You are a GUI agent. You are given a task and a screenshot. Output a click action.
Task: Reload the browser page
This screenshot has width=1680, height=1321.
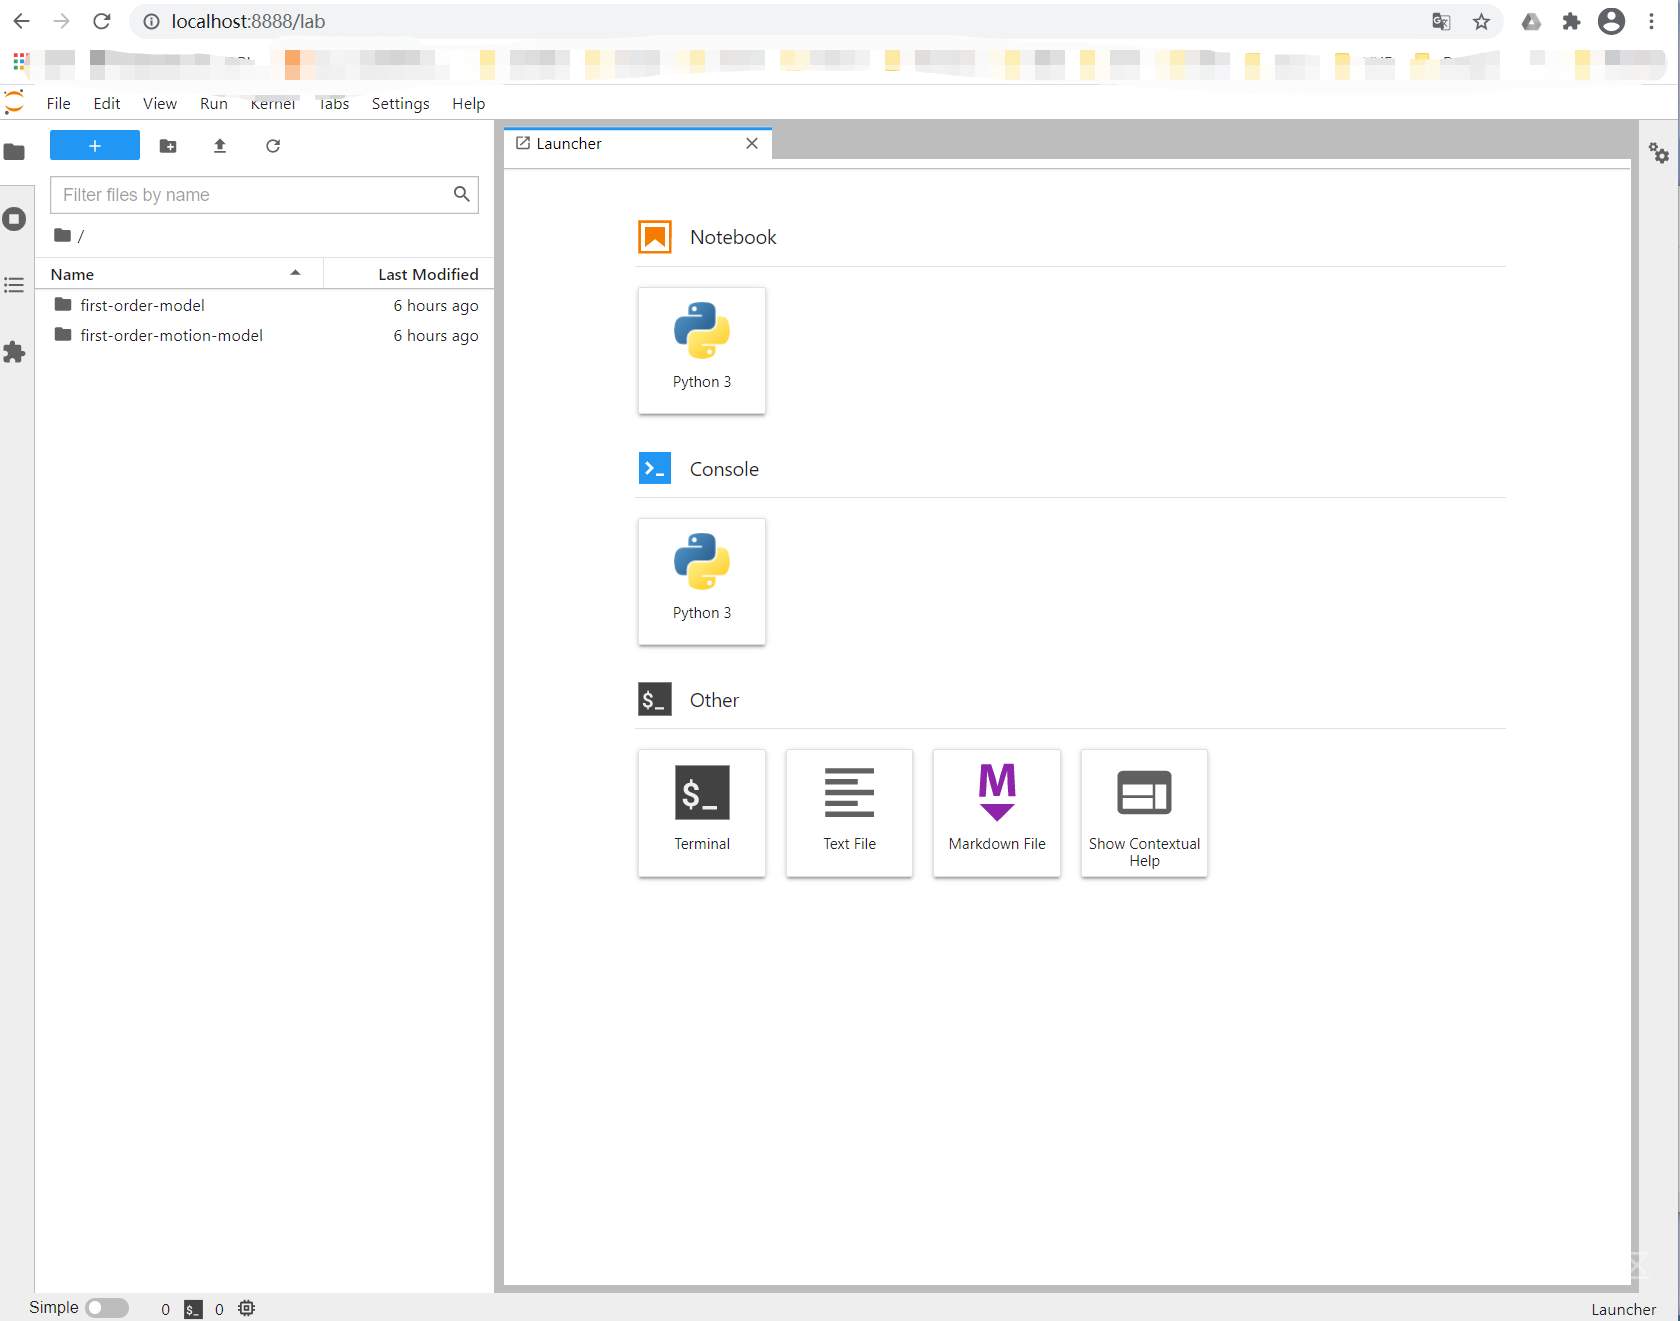101,21
